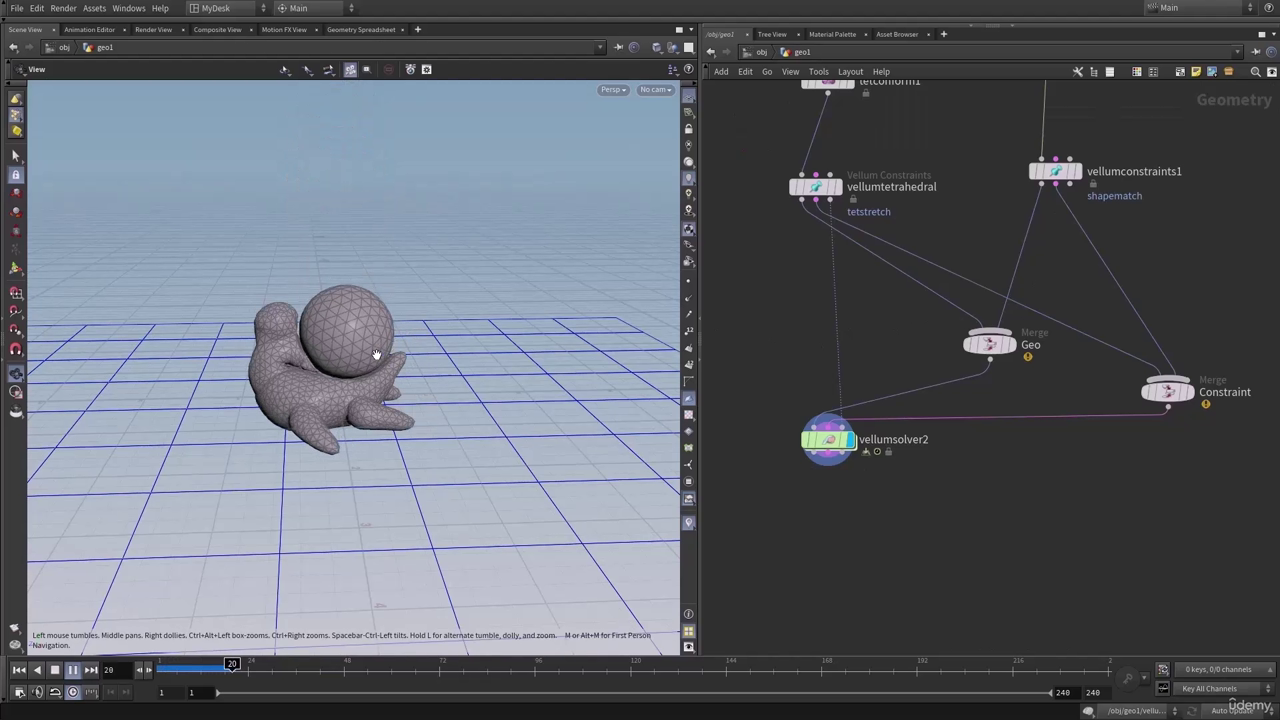The width and height of the screenshot is (1280, 720).
Task: Toggle audio speaker button in playbar
Action: coord(37,692)
